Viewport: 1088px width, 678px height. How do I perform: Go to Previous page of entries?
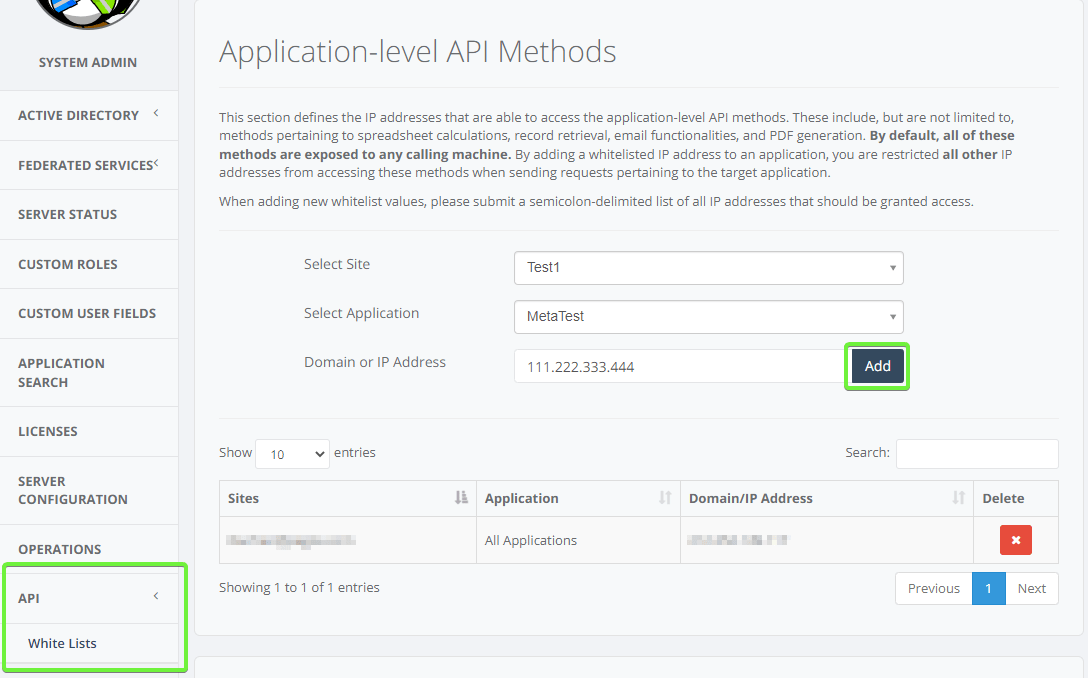pos(933,588)
